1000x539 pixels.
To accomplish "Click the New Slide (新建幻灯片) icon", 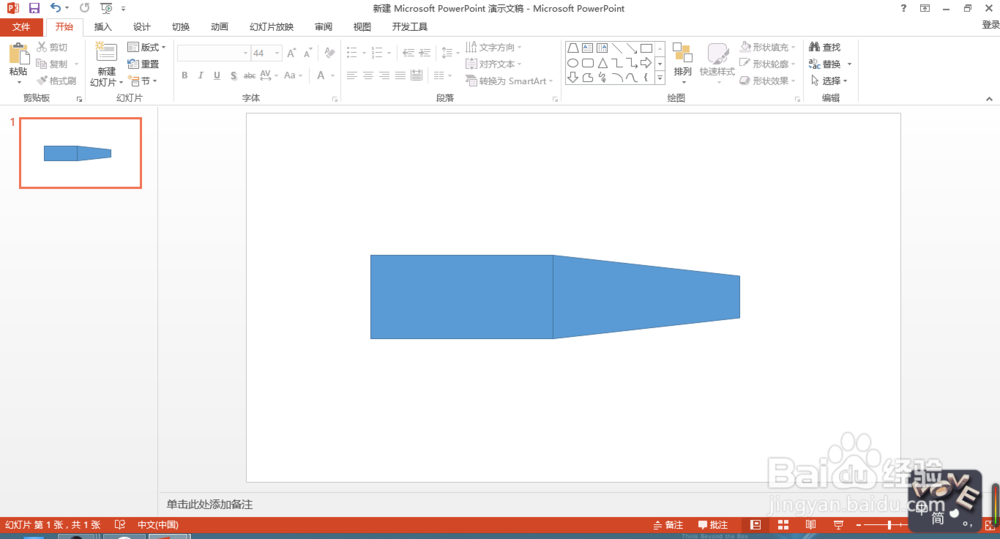I will click(106, 53).
